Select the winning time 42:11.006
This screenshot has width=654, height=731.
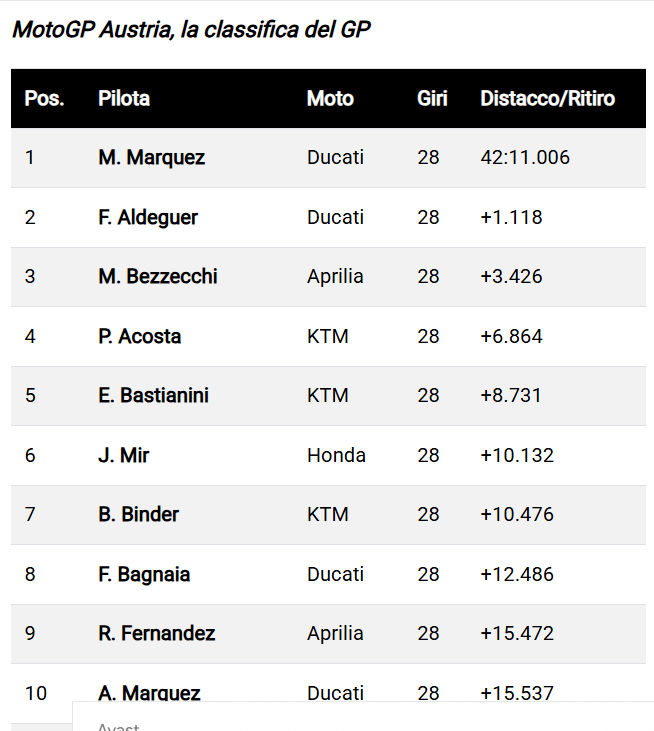525,158
